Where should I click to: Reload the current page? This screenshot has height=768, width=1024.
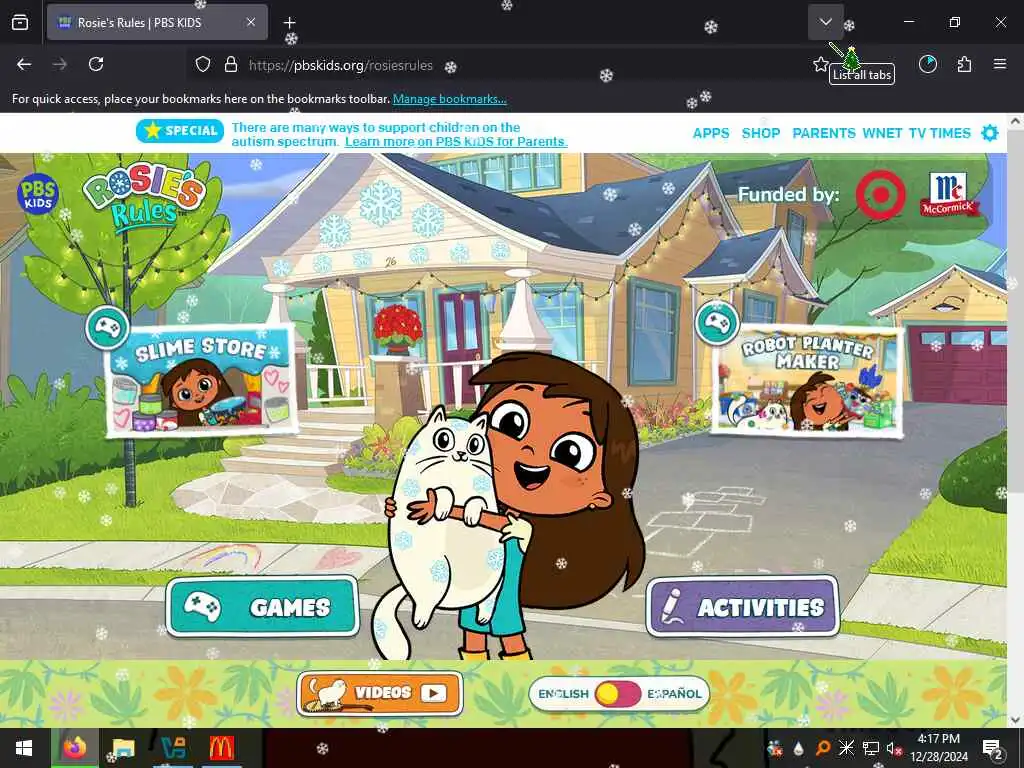96,64
